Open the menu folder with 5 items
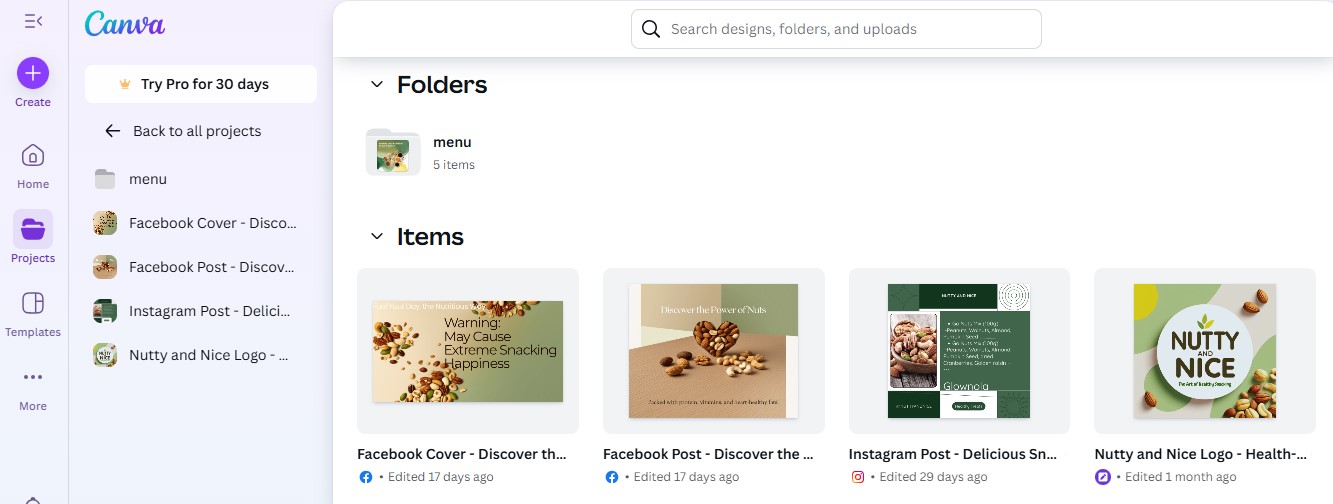Viewport: 1333px width, 504px height. pyautogui.click(x=394, y=152)
